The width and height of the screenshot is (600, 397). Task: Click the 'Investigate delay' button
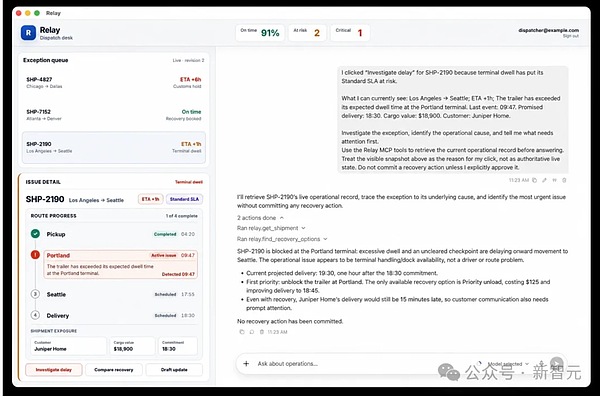point(54,370)
